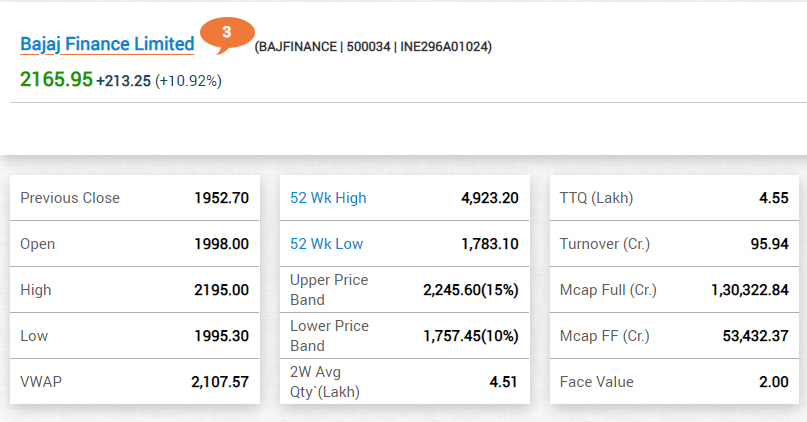The height and width of the screenshot is (422, 807).
Task: Click the Lower Price Band value 1,757.45(10%)
Action: click(x=470, y=336)
